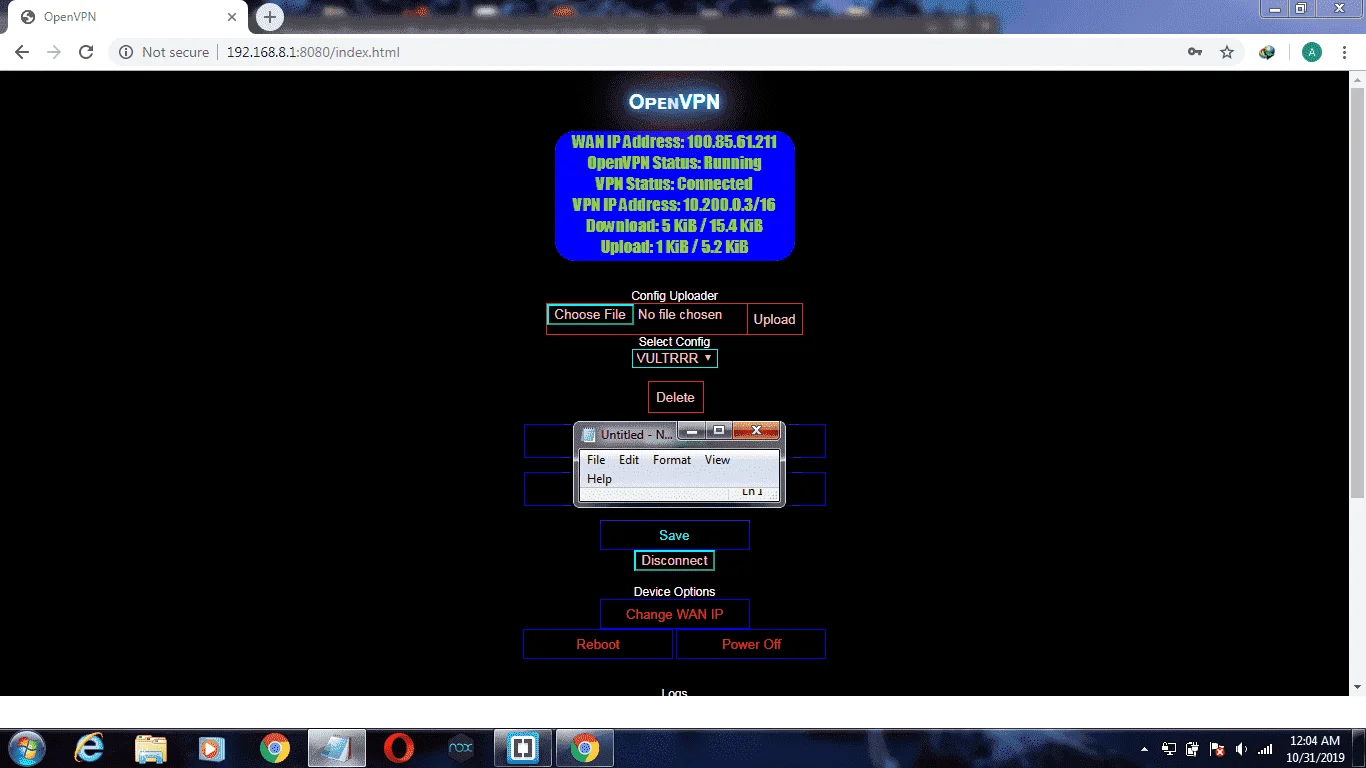Click Change WAN IP button
The height and width of the screenshot is (768, 1366).
click(x=674, y=614)
